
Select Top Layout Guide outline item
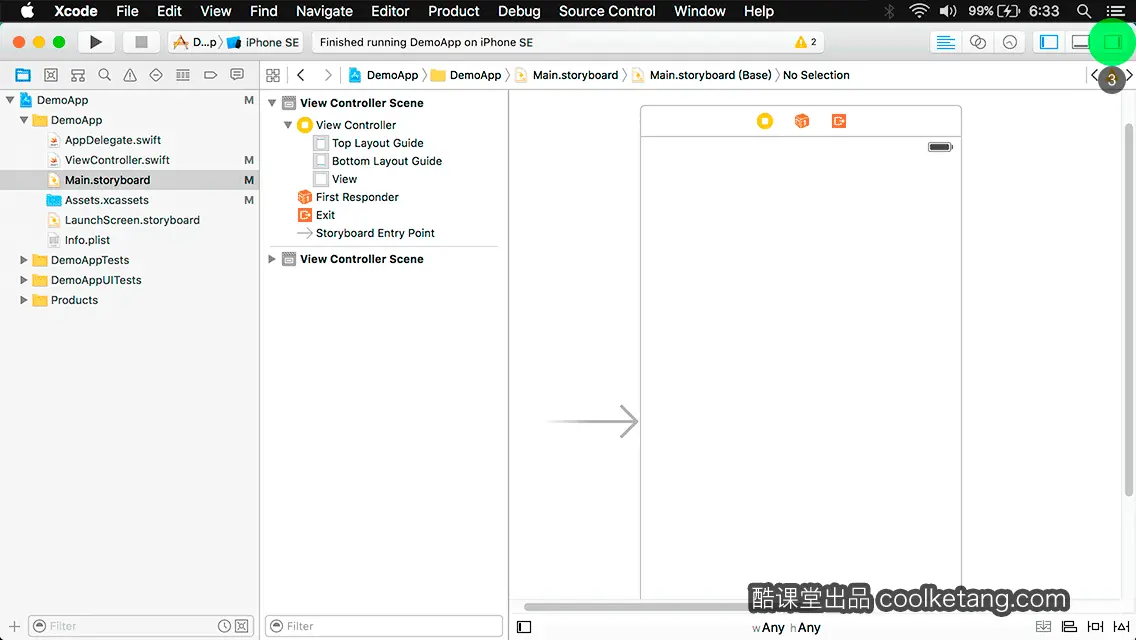(x=377, y=143)
